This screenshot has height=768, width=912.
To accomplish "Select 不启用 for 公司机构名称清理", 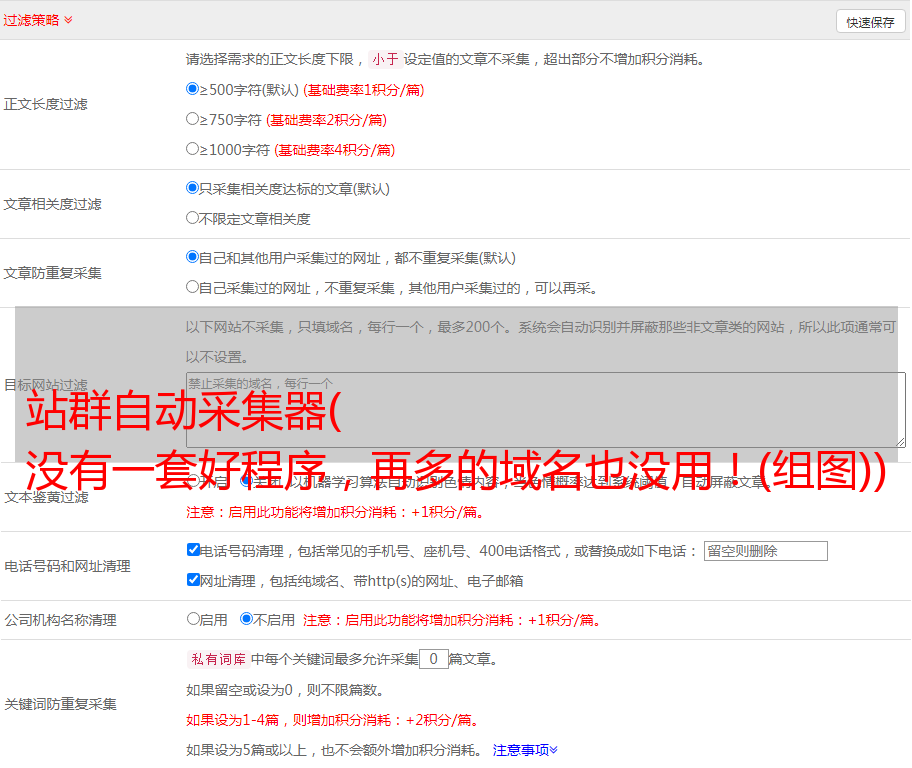I will point(246,619).
